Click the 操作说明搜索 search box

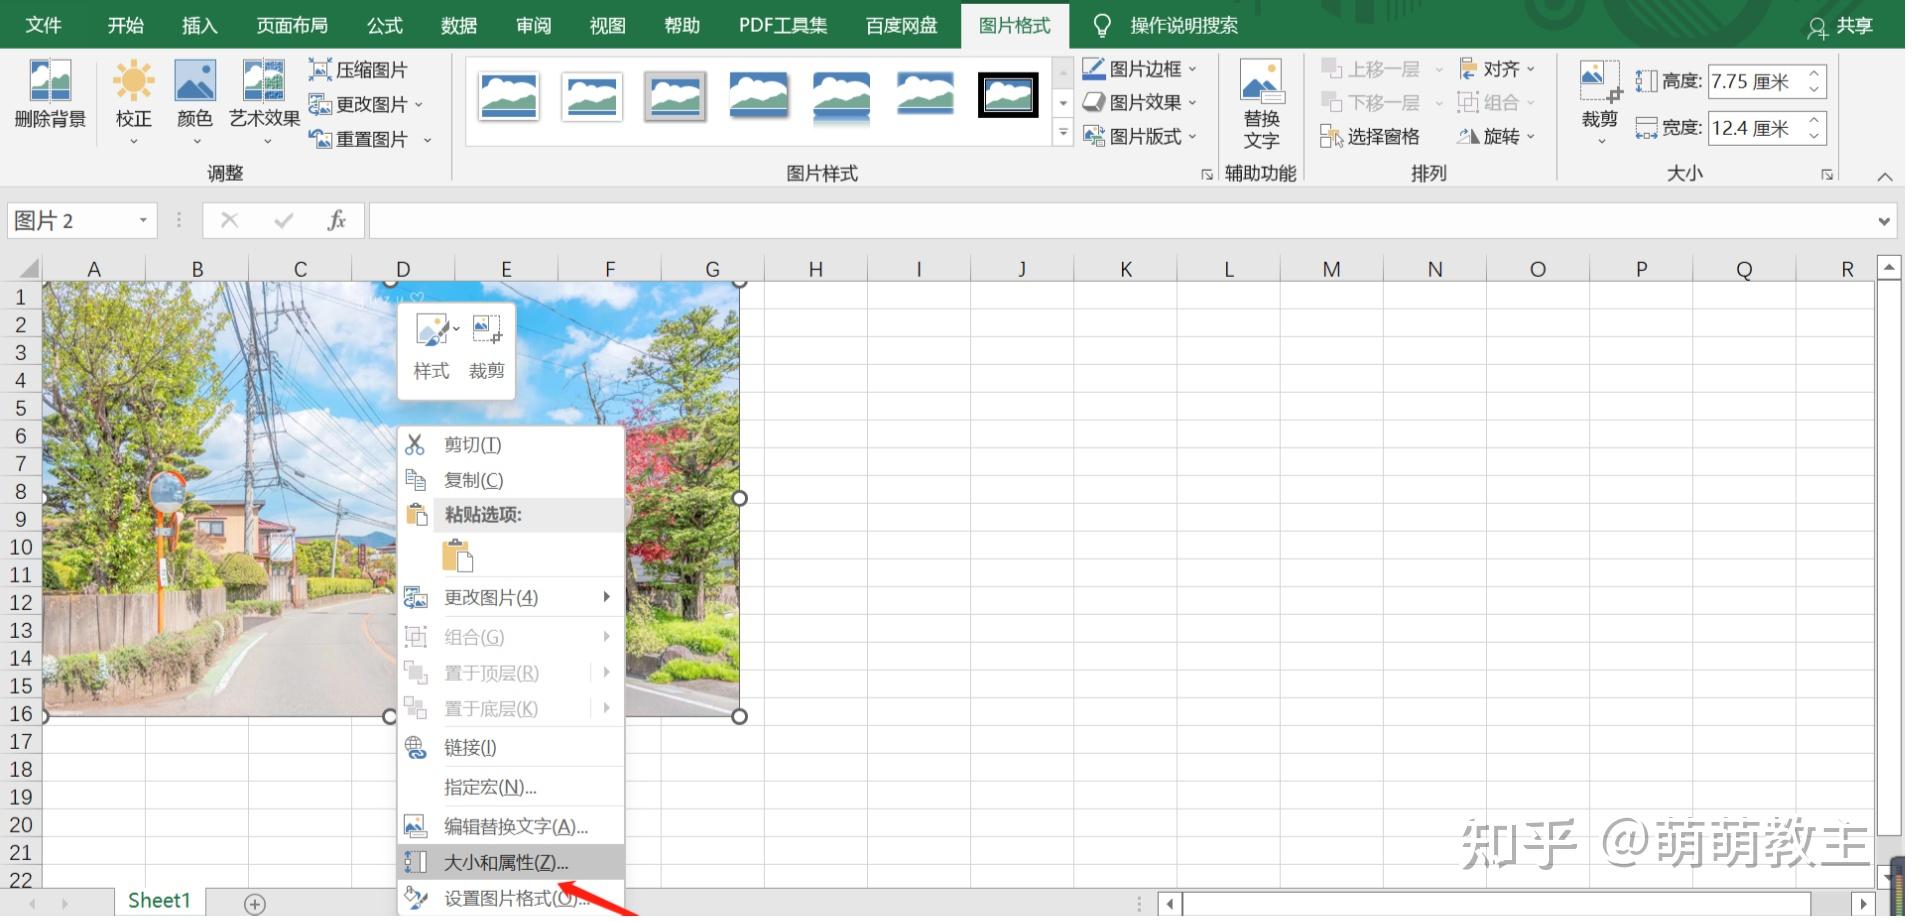point(1184,25)
